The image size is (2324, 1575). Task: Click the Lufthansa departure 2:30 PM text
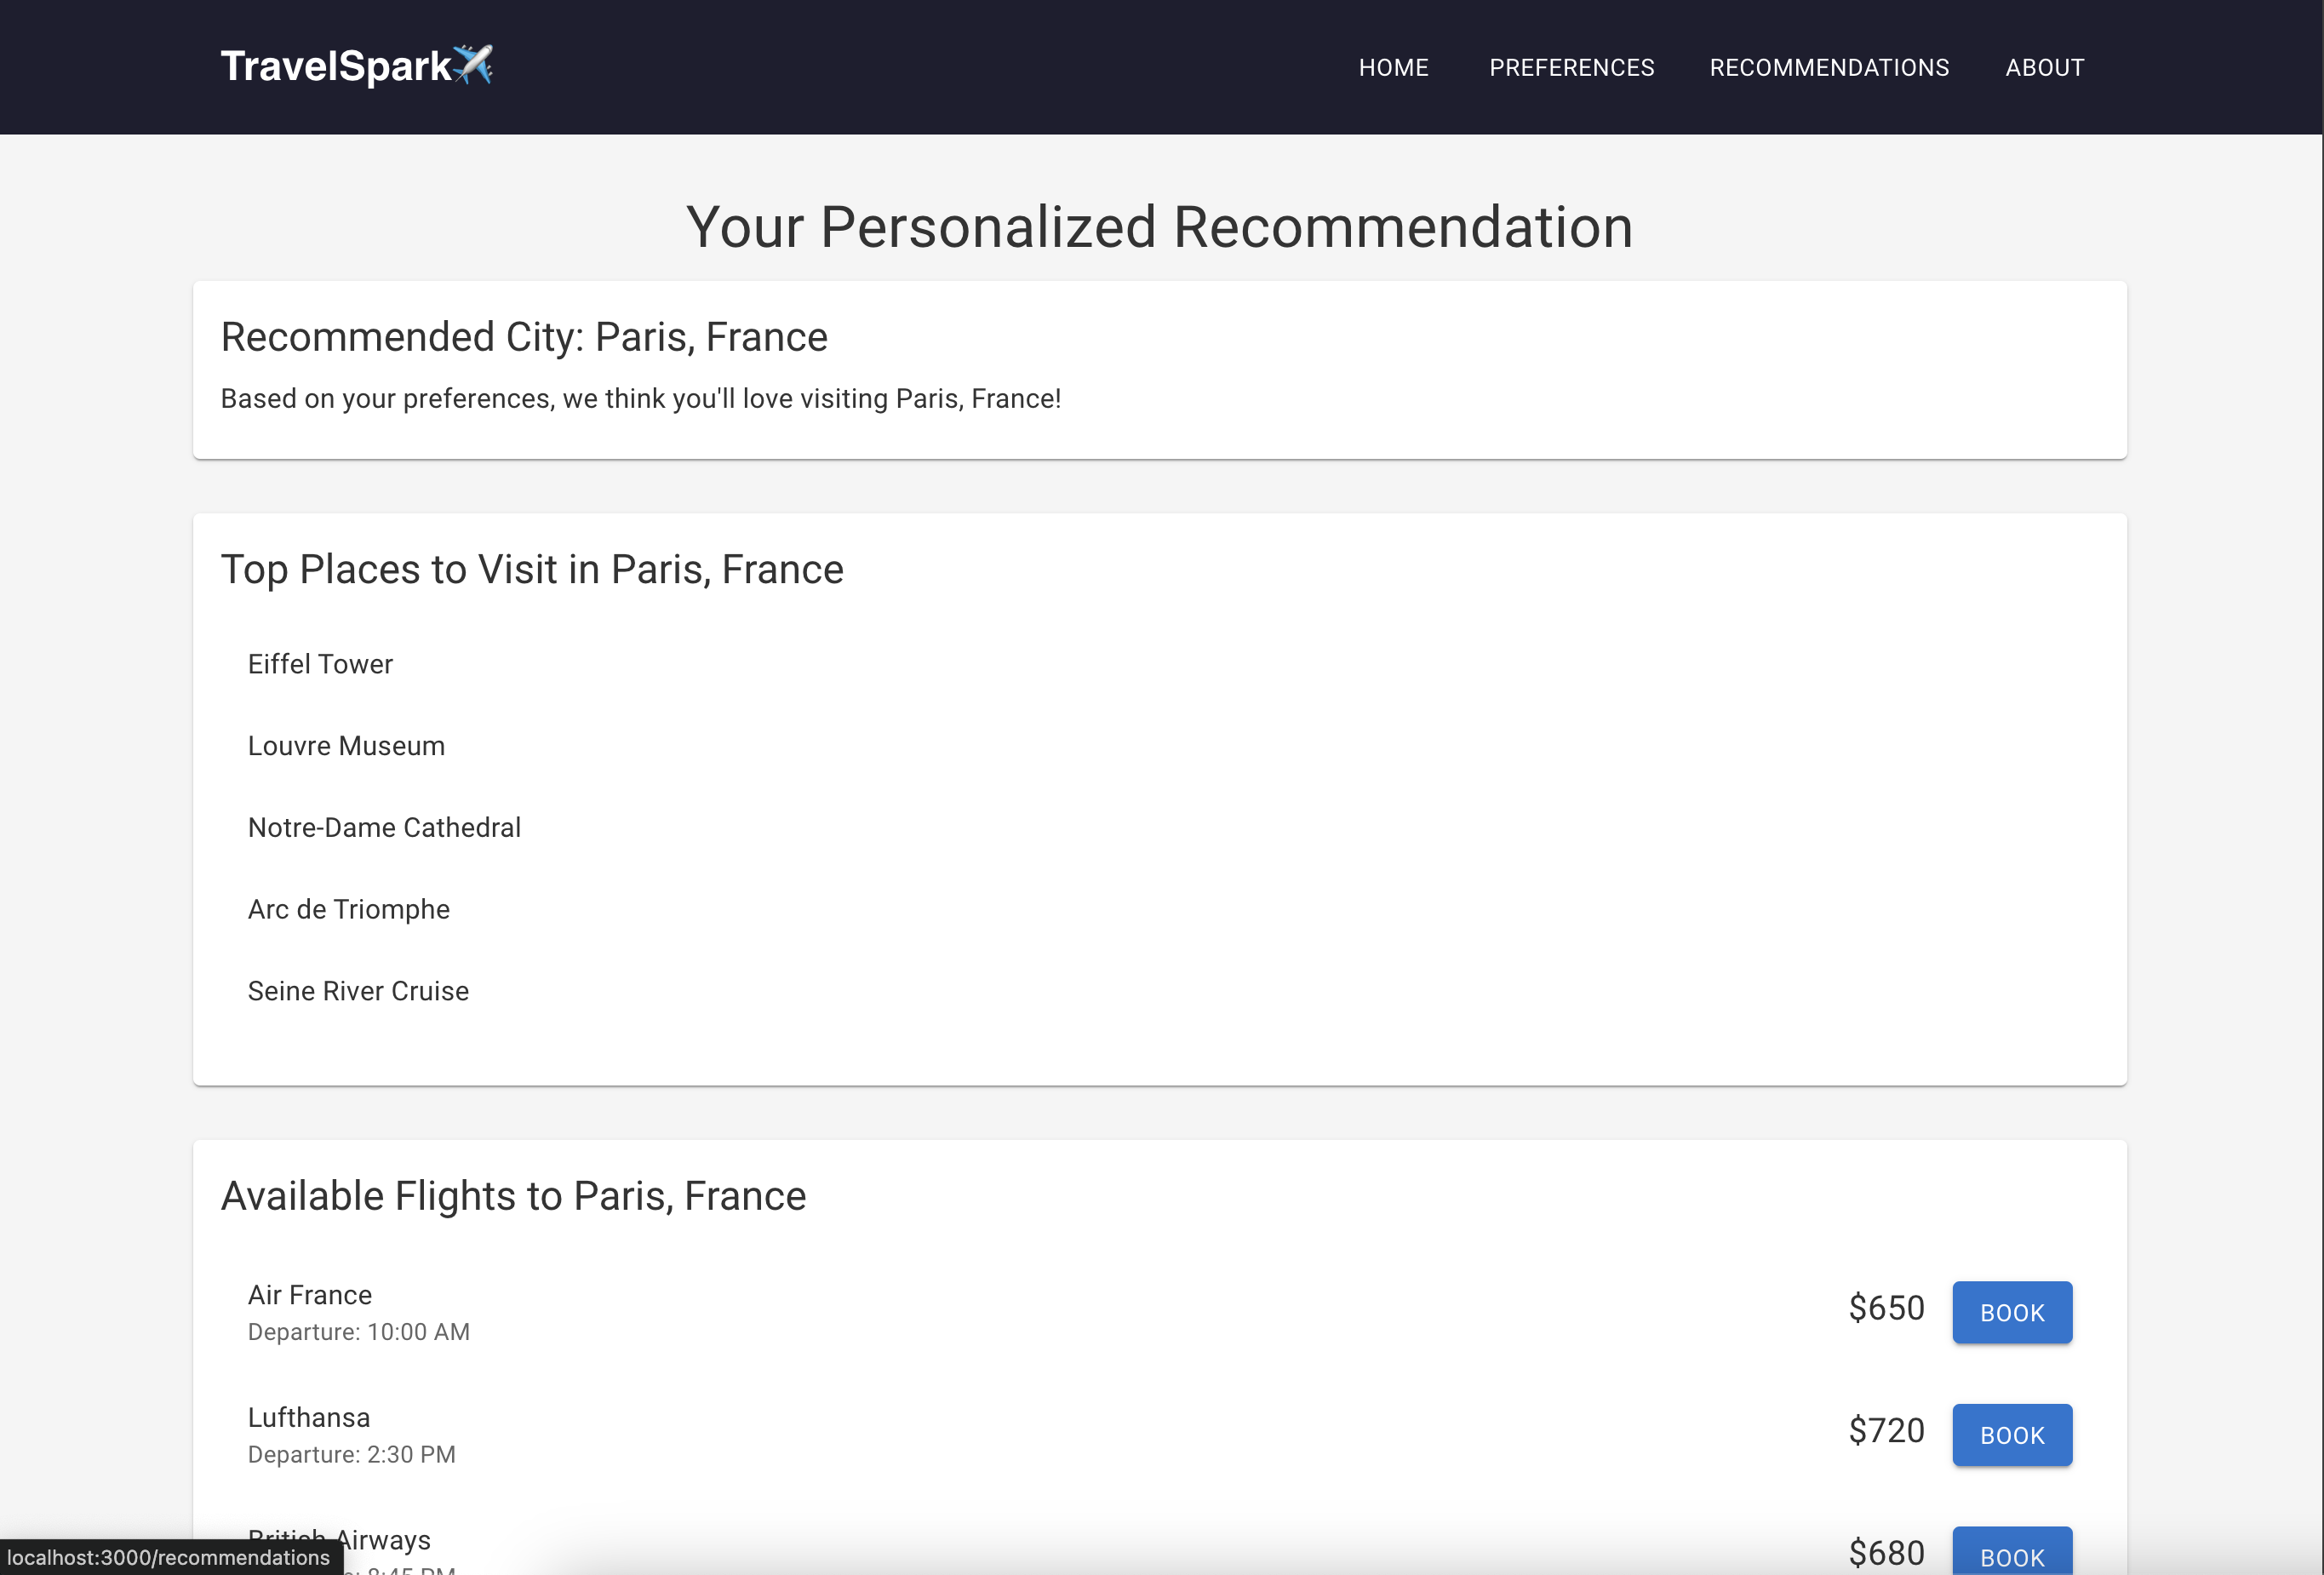[352, 1454]
